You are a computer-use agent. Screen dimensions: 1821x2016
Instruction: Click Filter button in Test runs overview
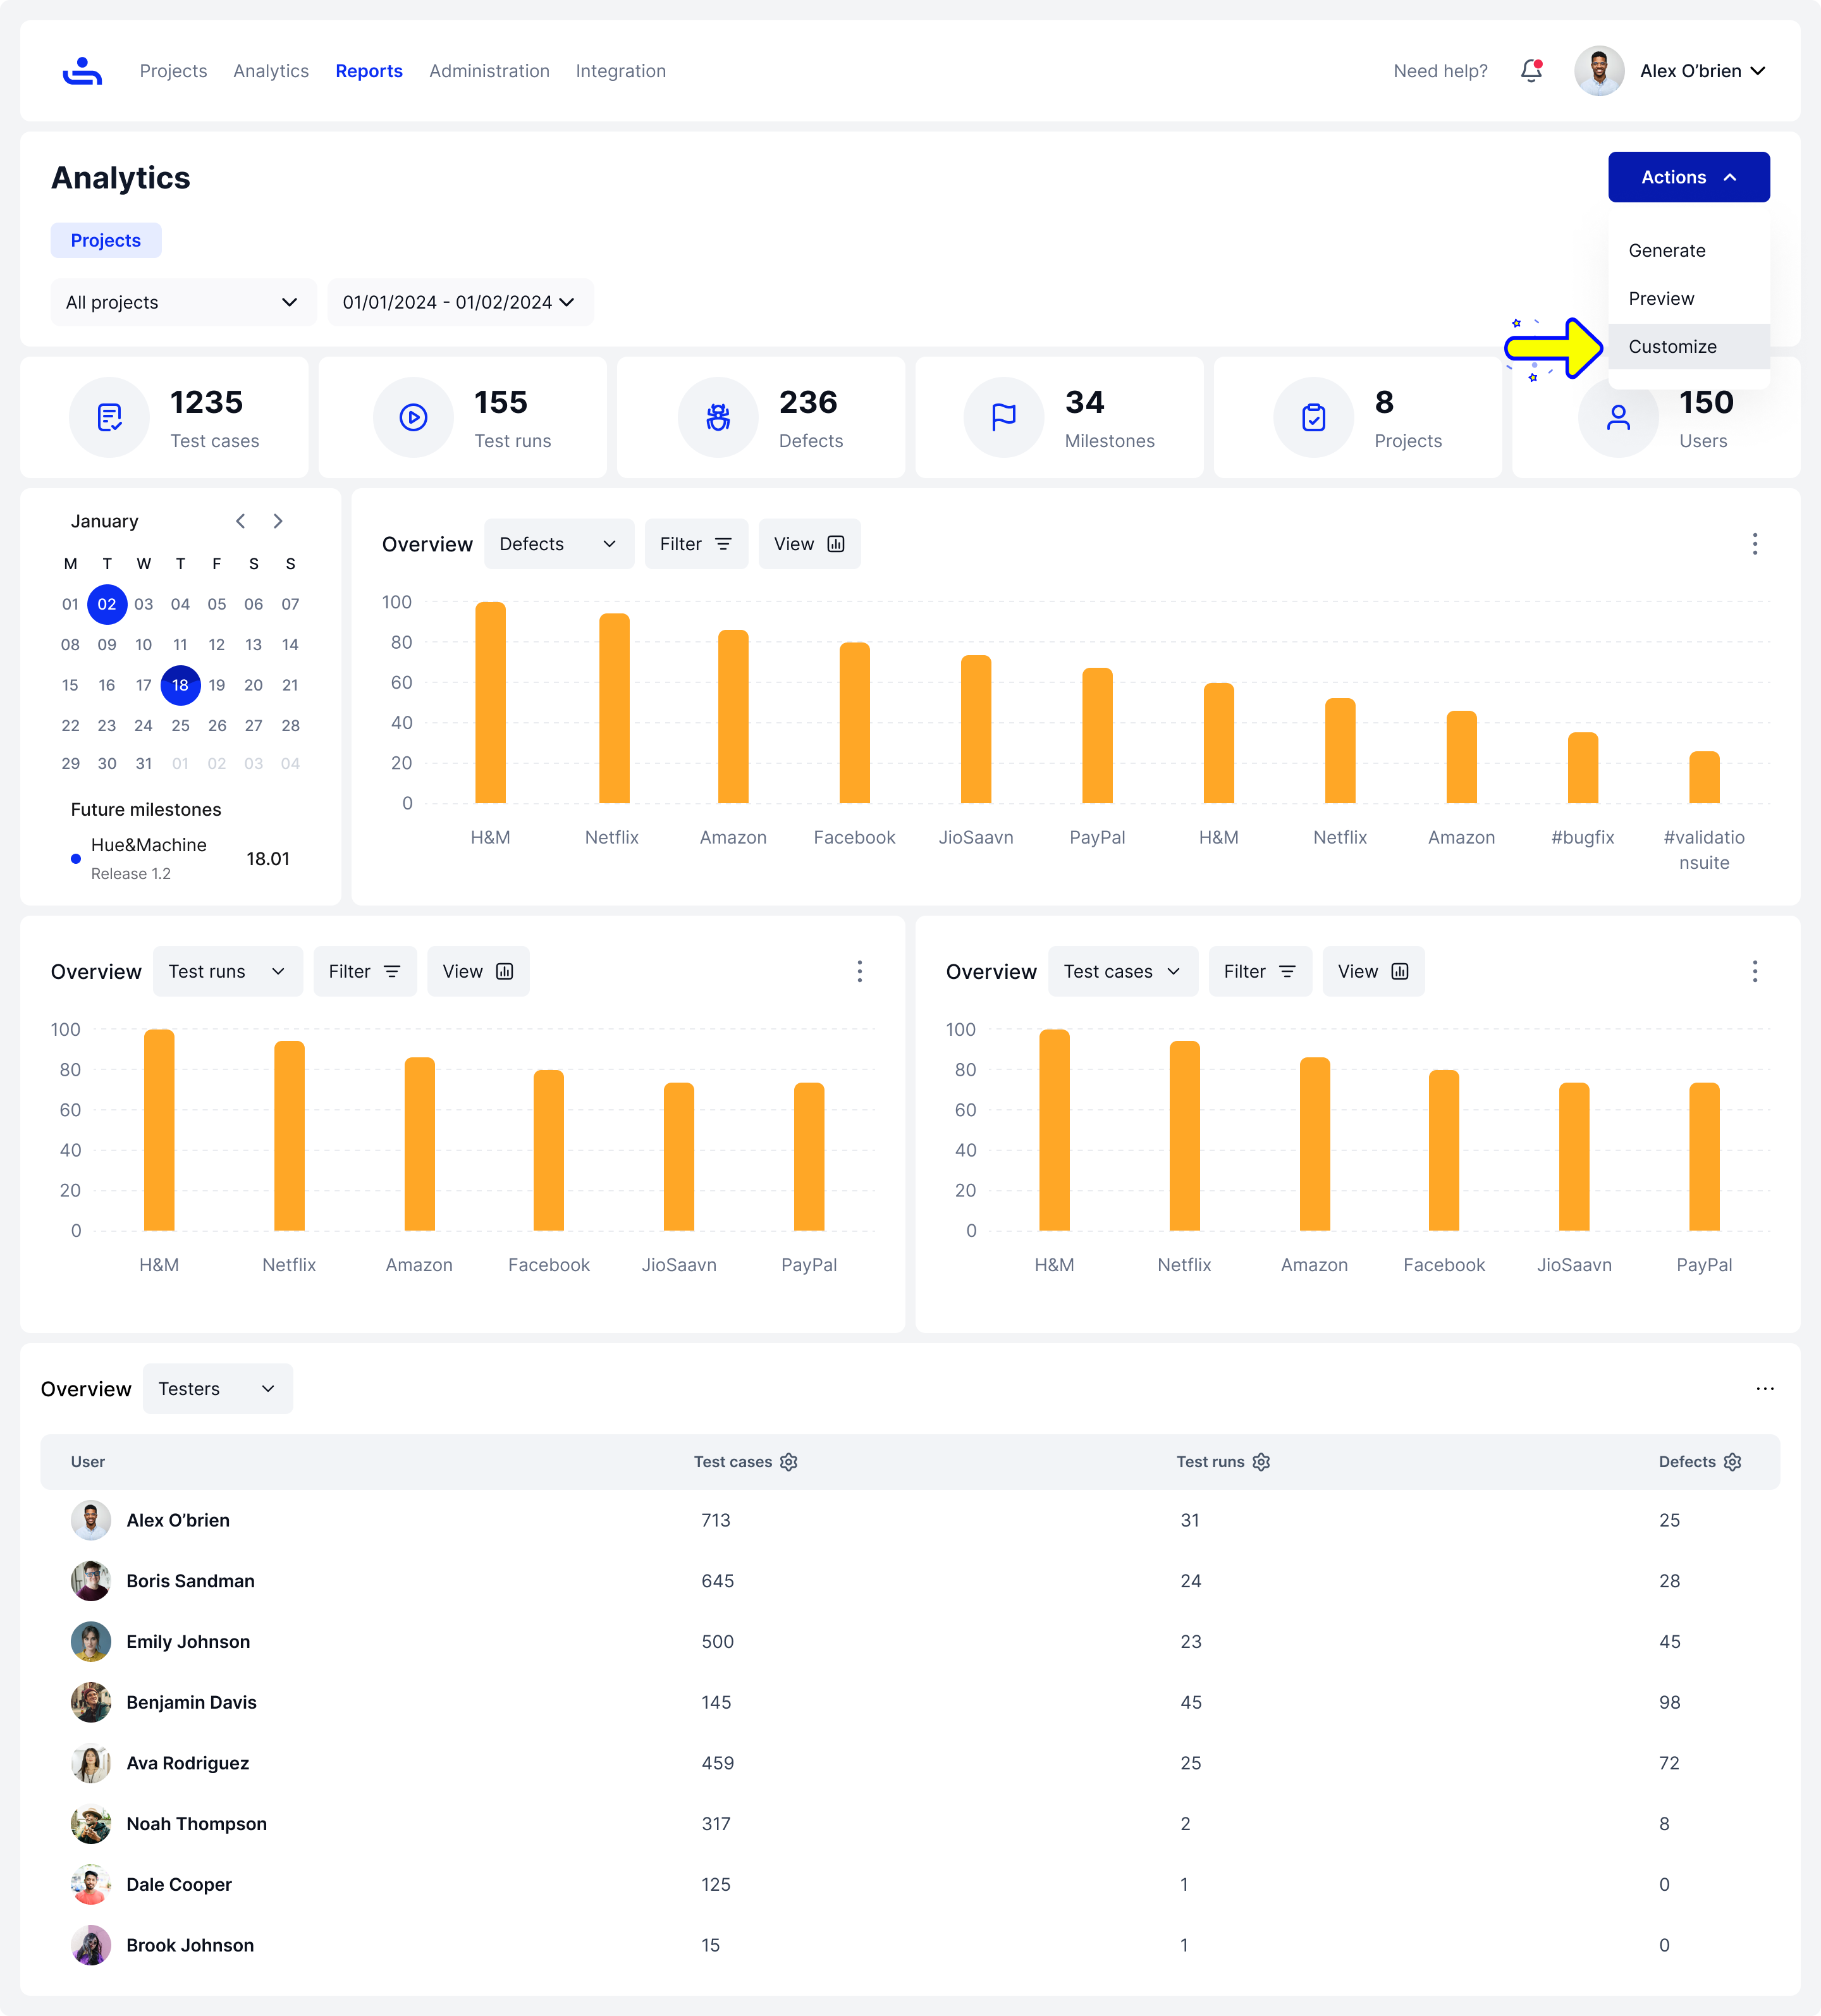pos(364,972)
